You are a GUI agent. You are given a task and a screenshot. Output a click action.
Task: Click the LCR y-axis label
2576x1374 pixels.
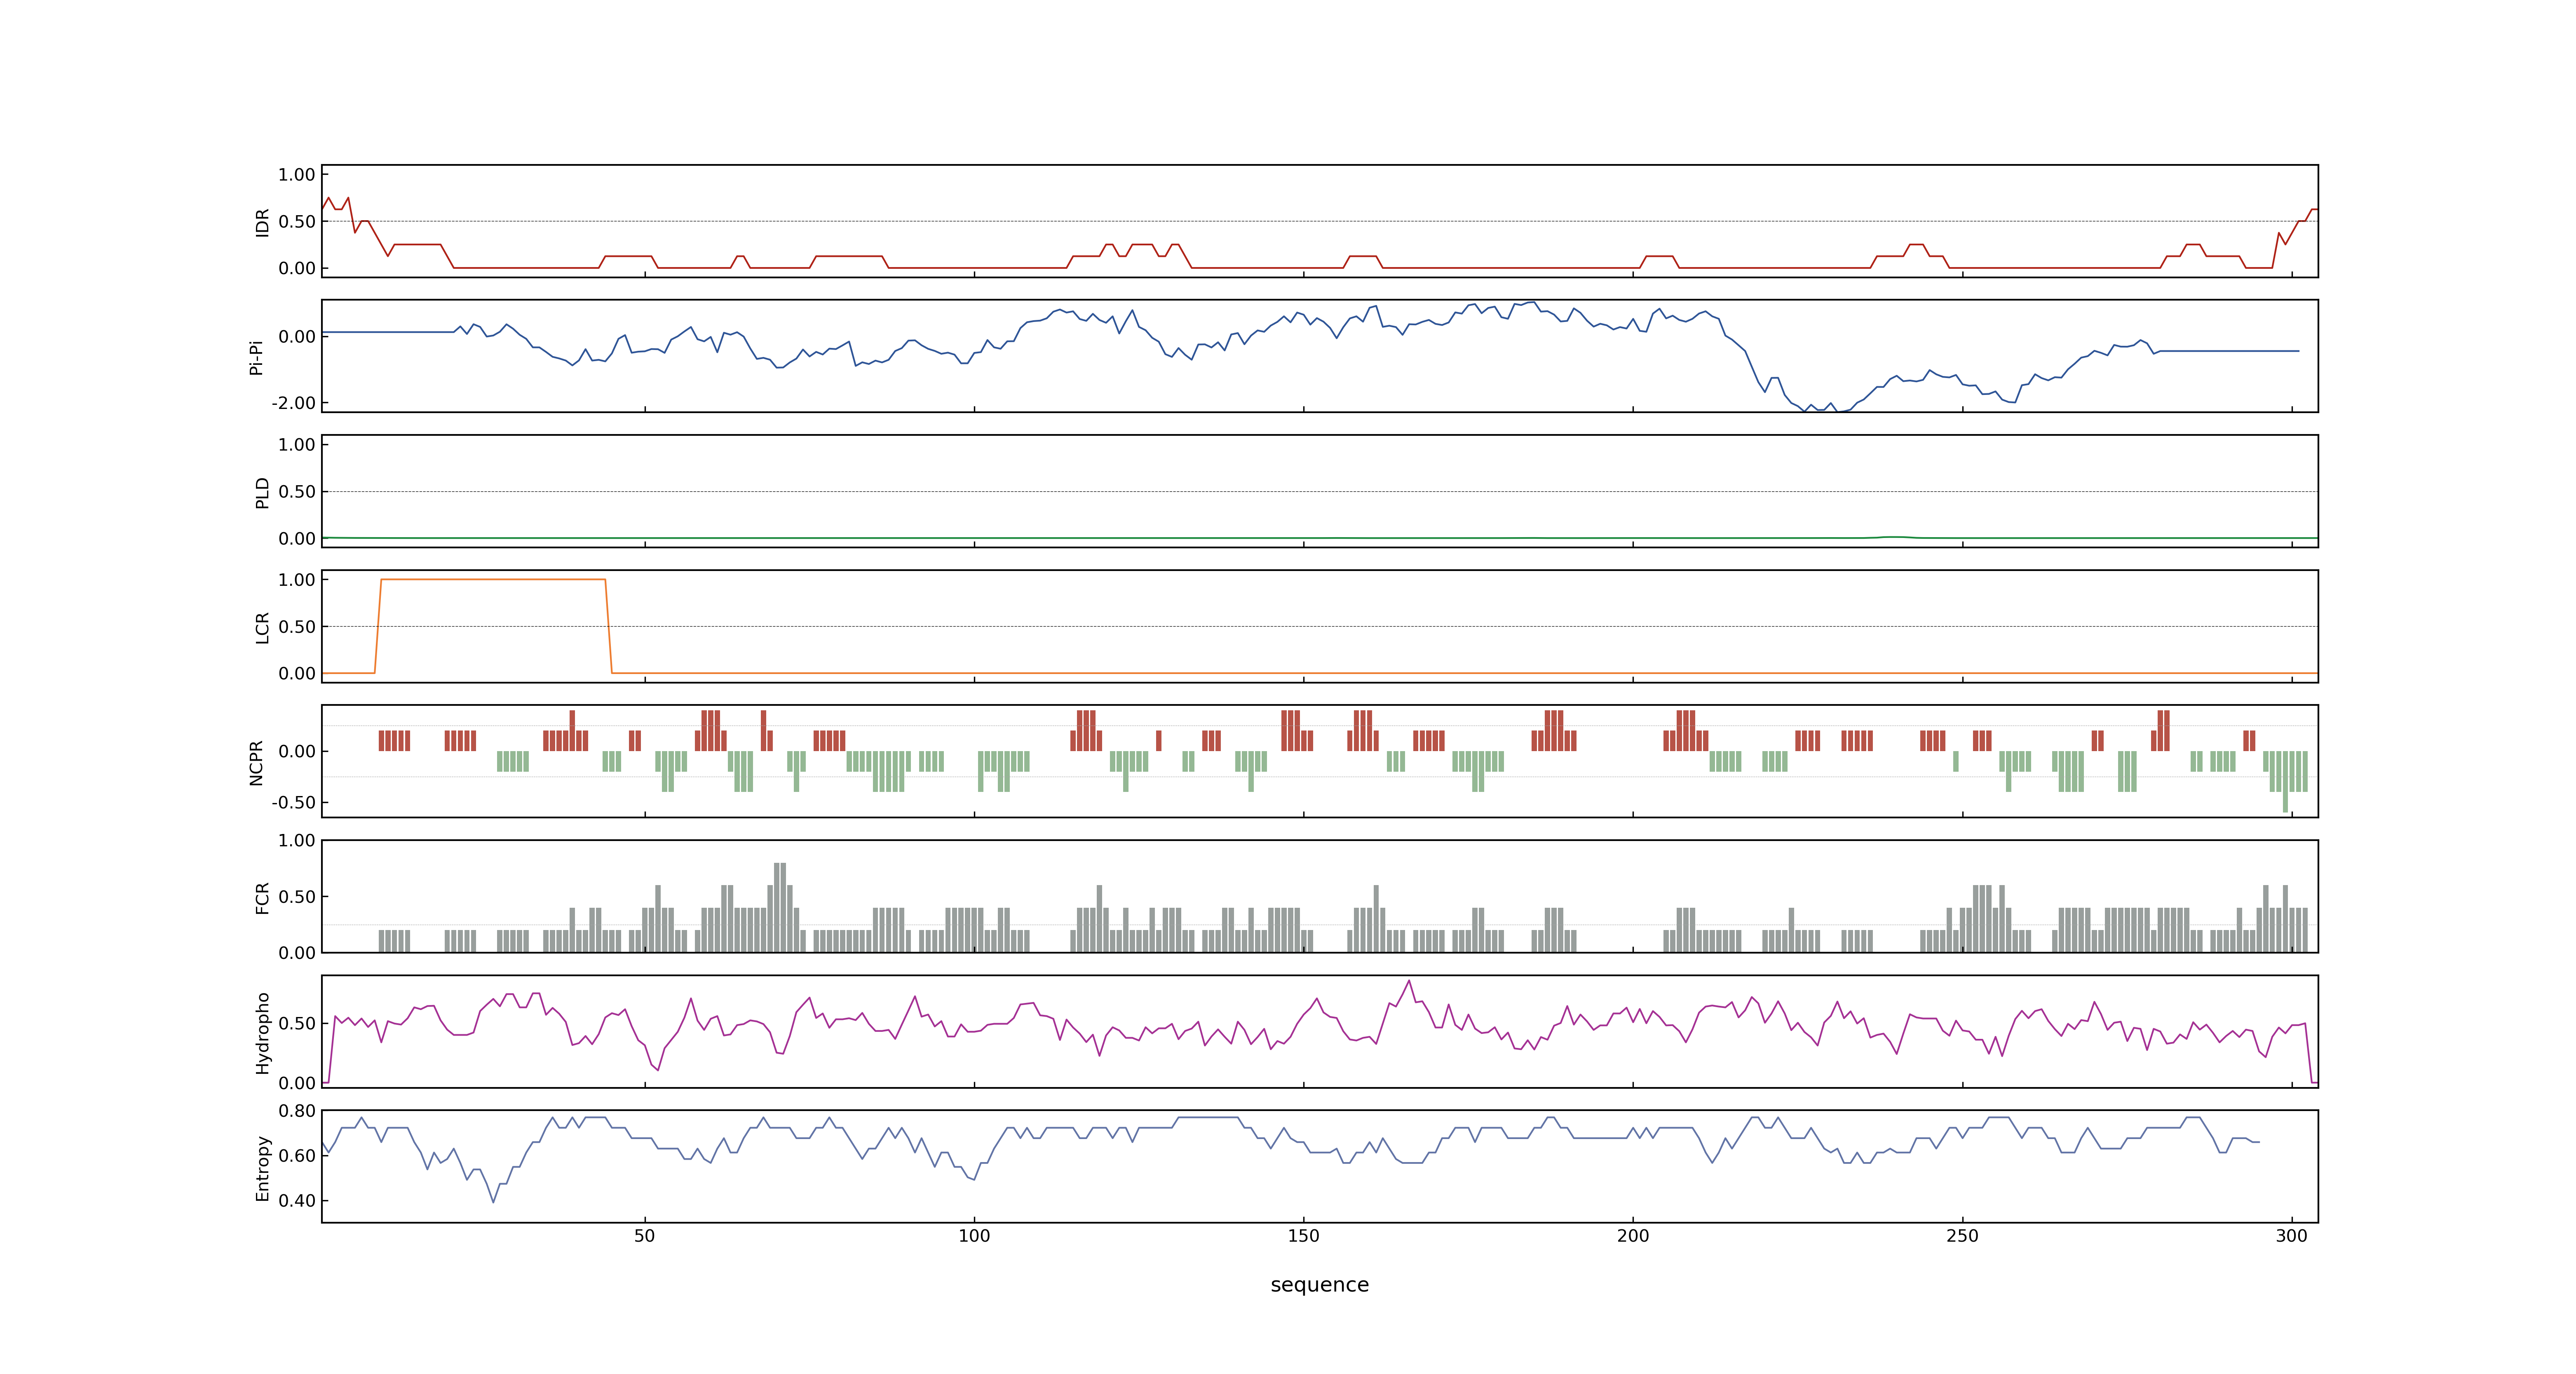(x=262, y=627)
